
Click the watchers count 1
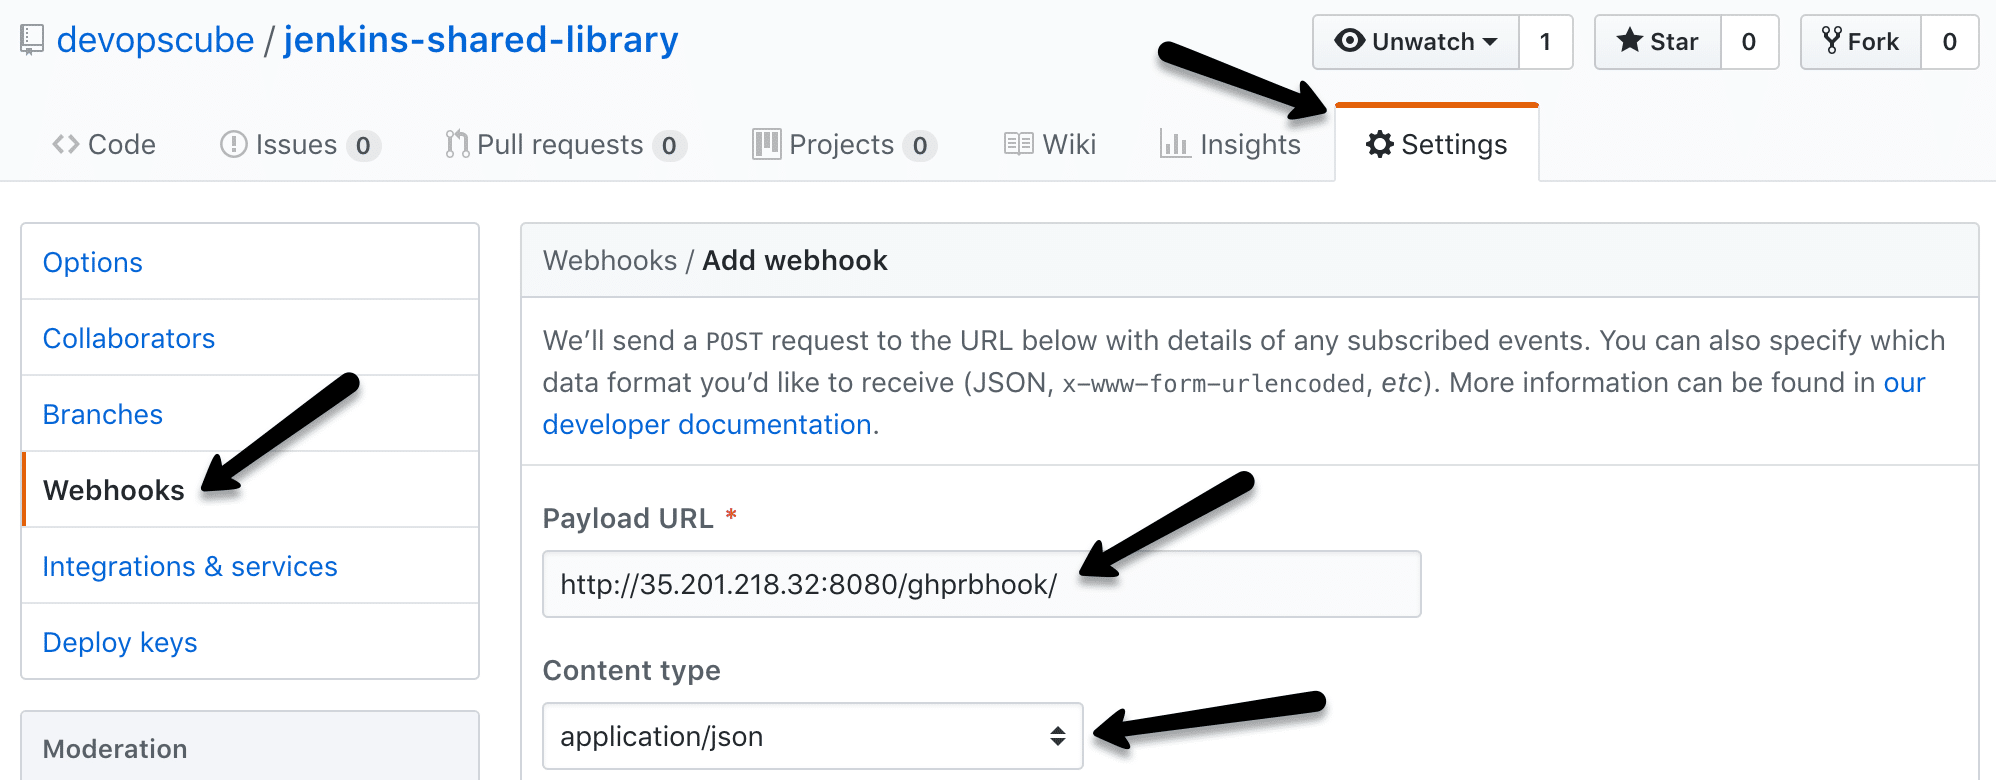(x=1546, y=42)
